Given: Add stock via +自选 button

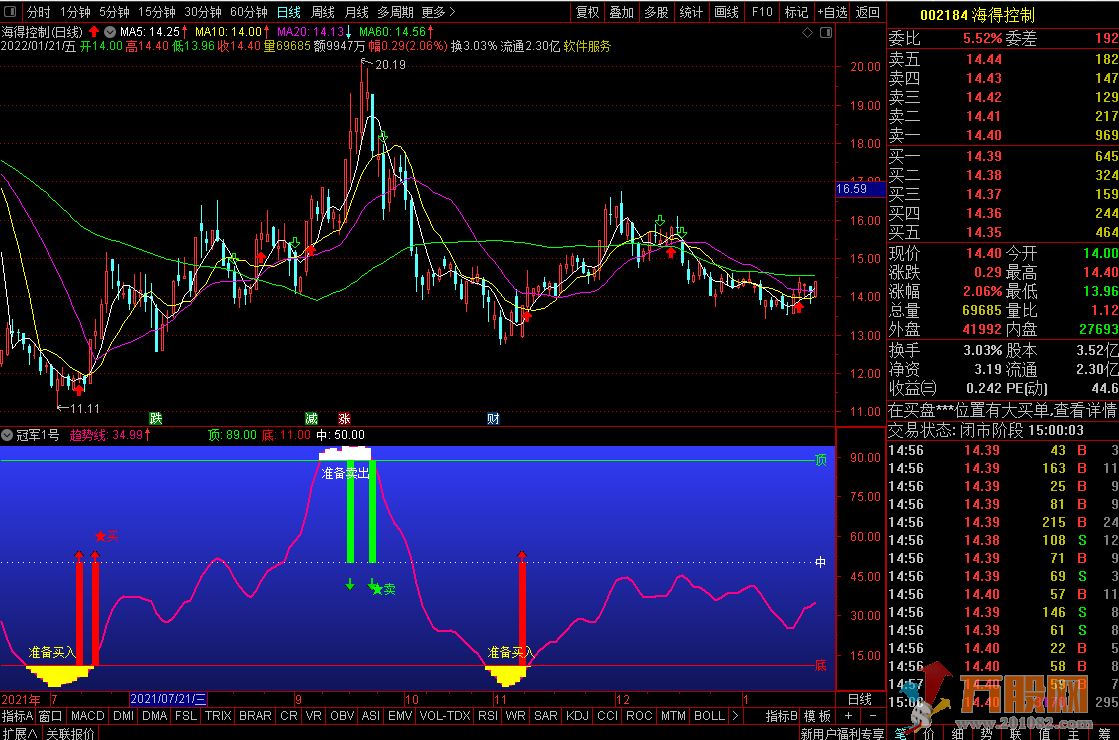Looking at the screenshot, I should 833,12.
